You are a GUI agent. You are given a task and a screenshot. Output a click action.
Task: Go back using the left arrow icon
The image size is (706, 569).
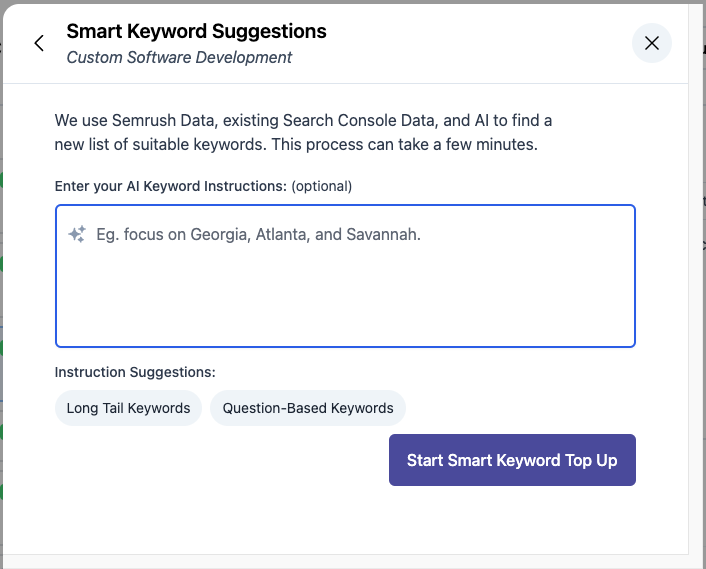coord(39,43)
